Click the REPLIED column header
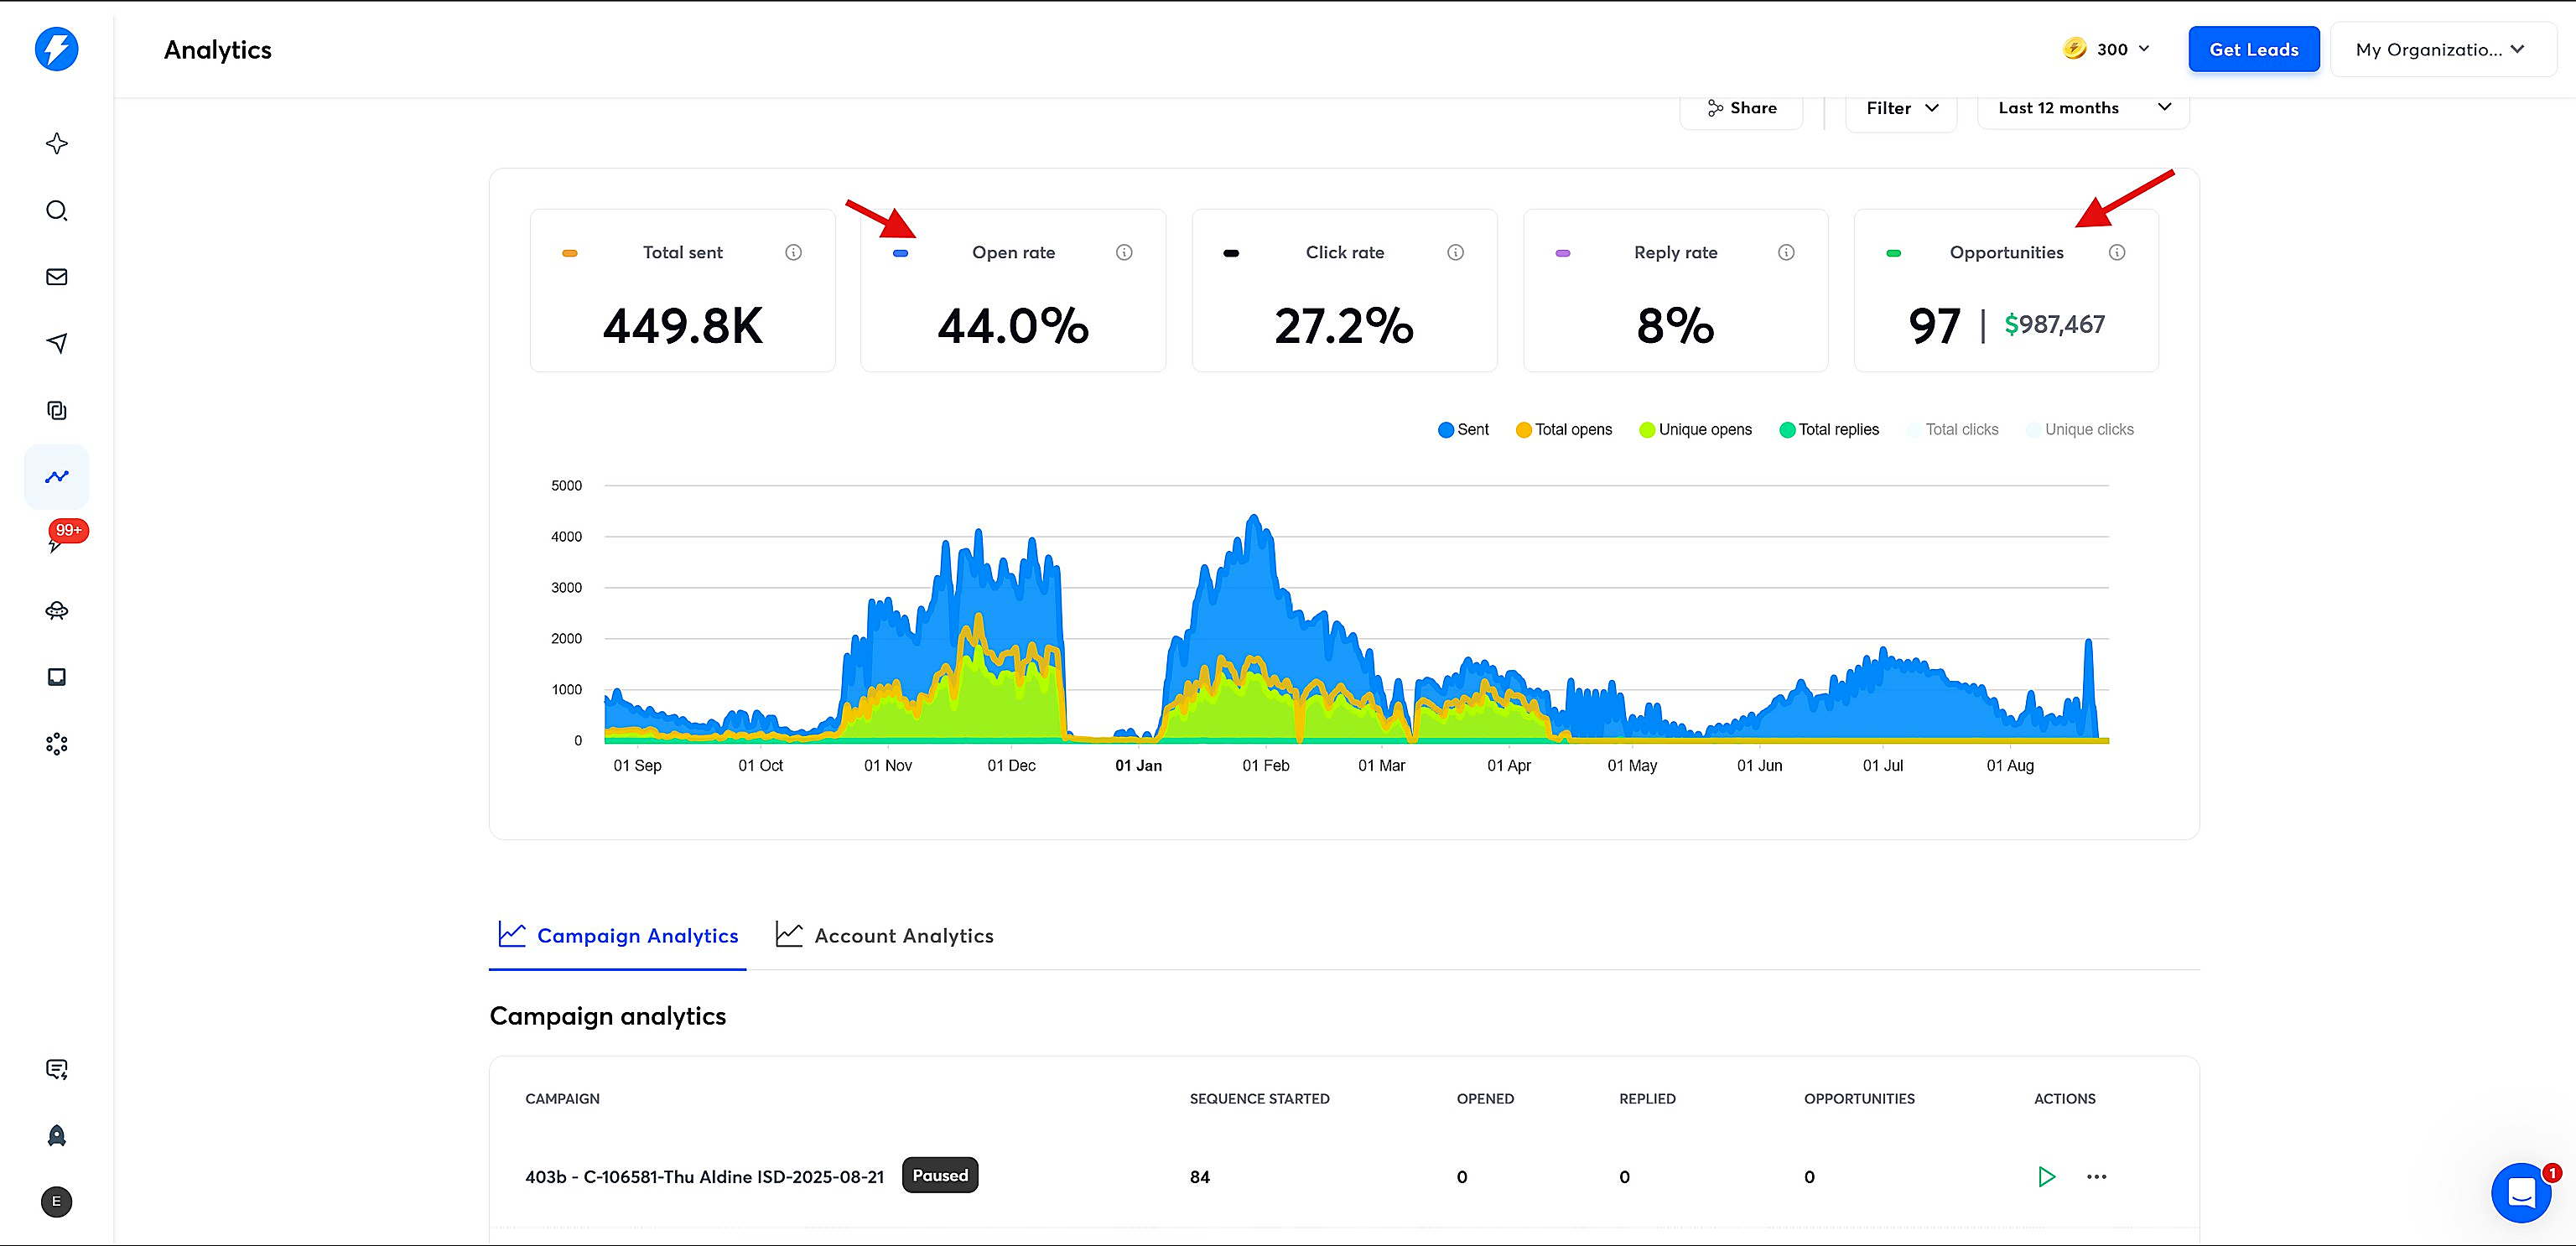The width and height of the screenshot is (2576, 1246). click(1647, 1098)
